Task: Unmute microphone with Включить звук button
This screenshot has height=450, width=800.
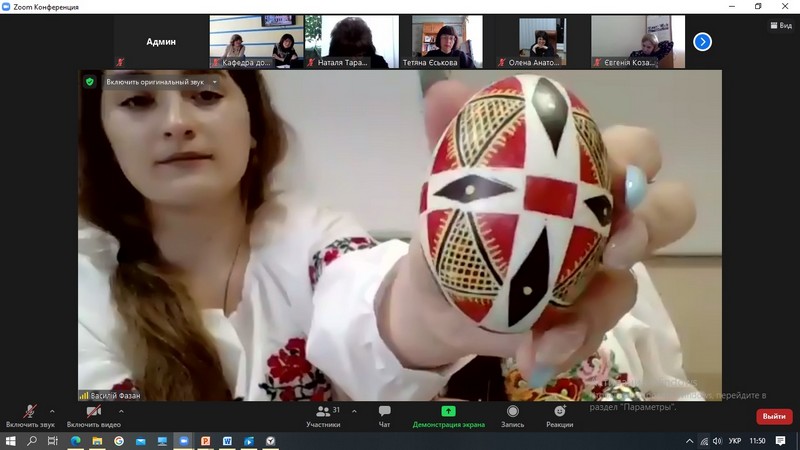Action: (30, 416)
